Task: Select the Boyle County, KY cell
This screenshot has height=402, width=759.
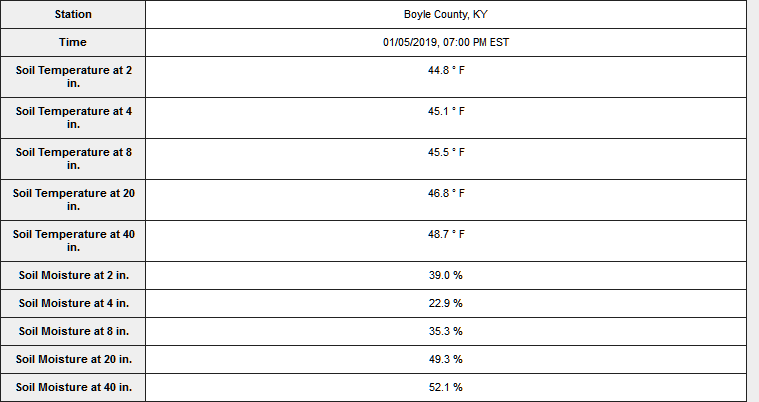Action: [446, 15]
